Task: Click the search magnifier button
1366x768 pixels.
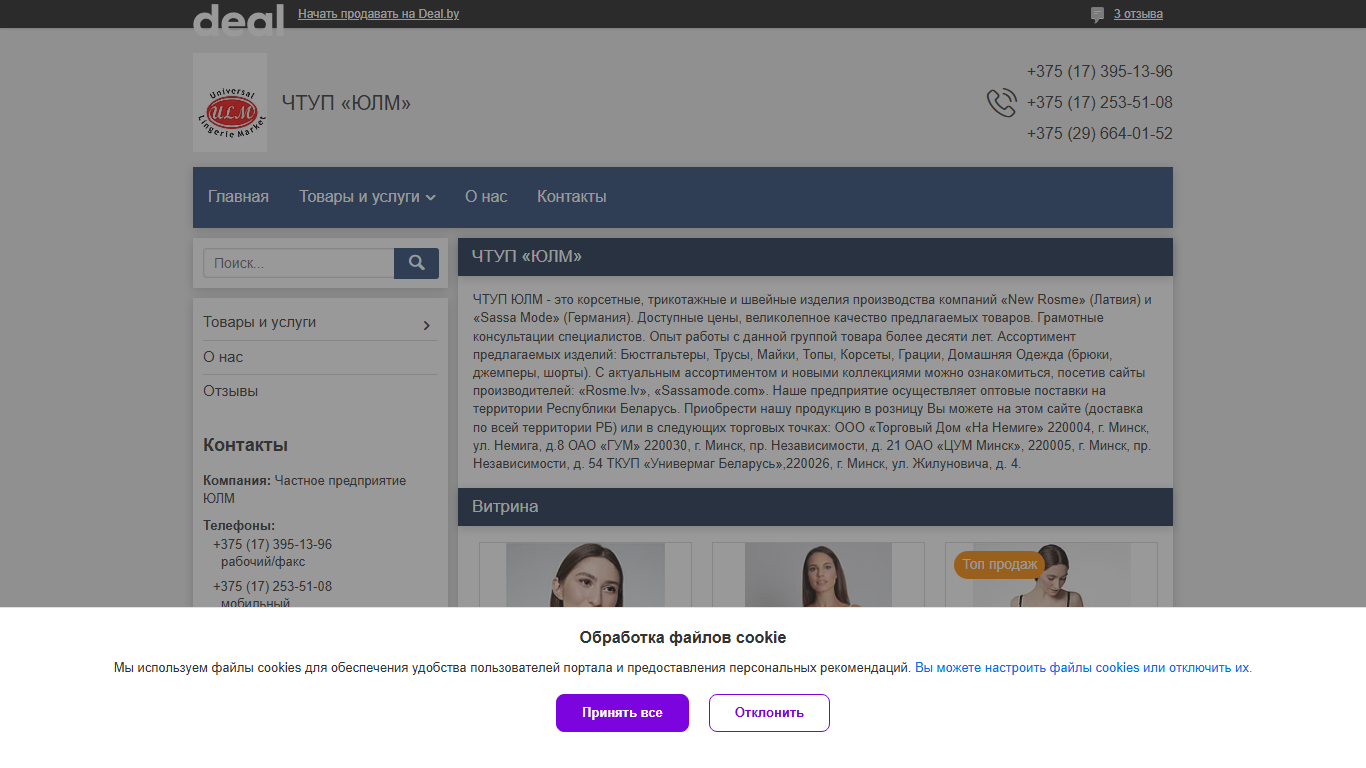Action: pyautogui.click(x=416, y=263)
